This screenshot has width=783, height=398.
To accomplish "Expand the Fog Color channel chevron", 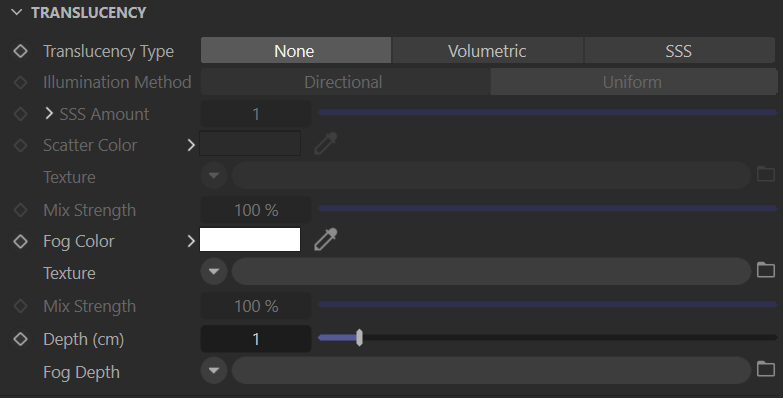I will click(191, 241).
